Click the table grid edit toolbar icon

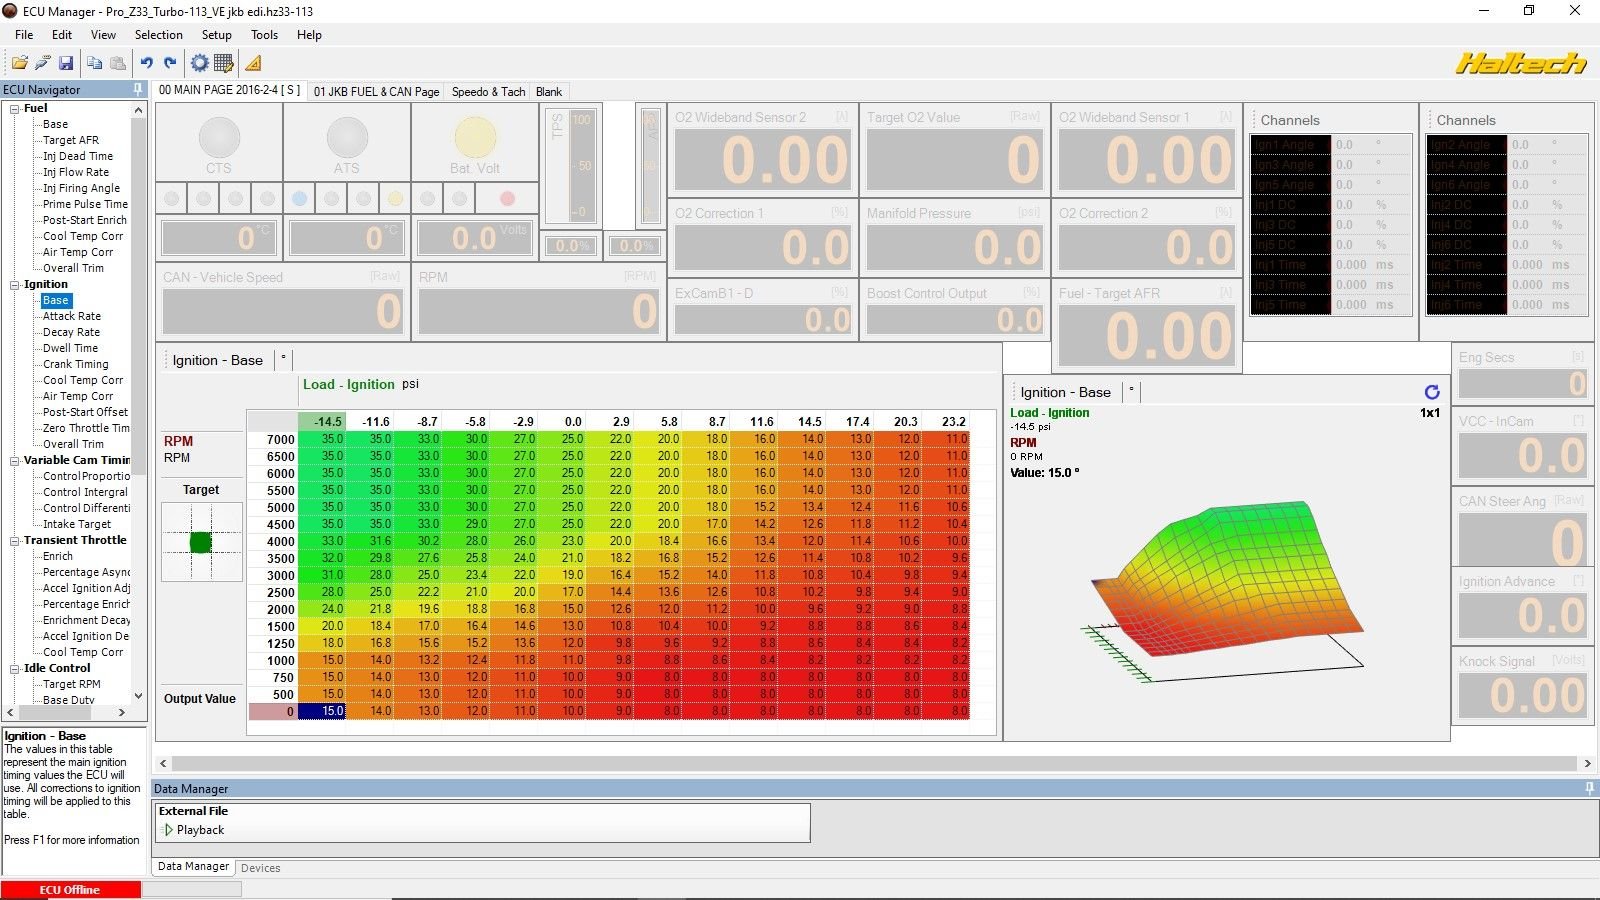tap(224, 63)
